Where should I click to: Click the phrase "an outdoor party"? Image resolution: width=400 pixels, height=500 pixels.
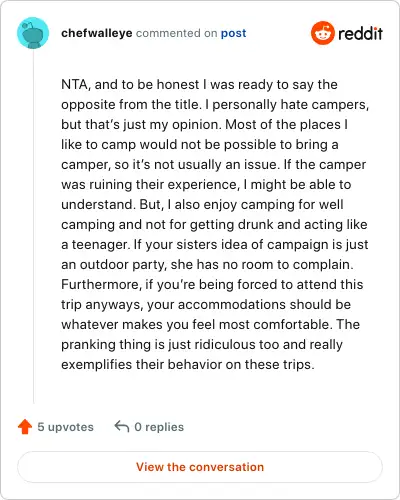[114, 265]
